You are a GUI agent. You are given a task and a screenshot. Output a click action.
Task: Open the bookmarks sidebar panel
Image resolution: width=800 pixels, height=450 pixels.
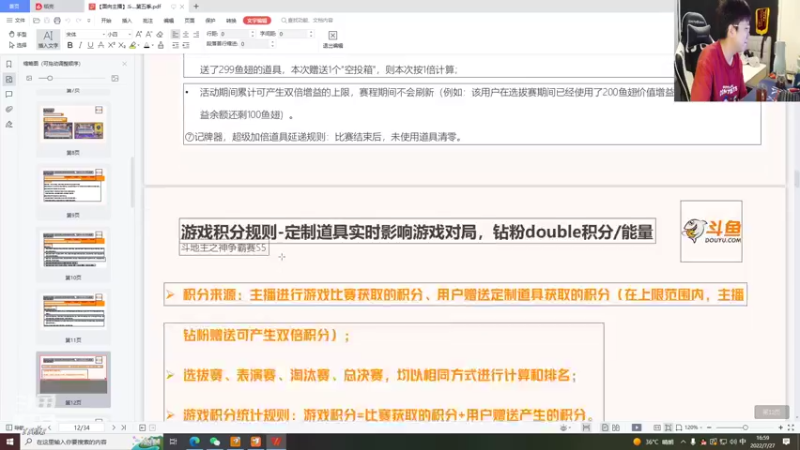9,64
